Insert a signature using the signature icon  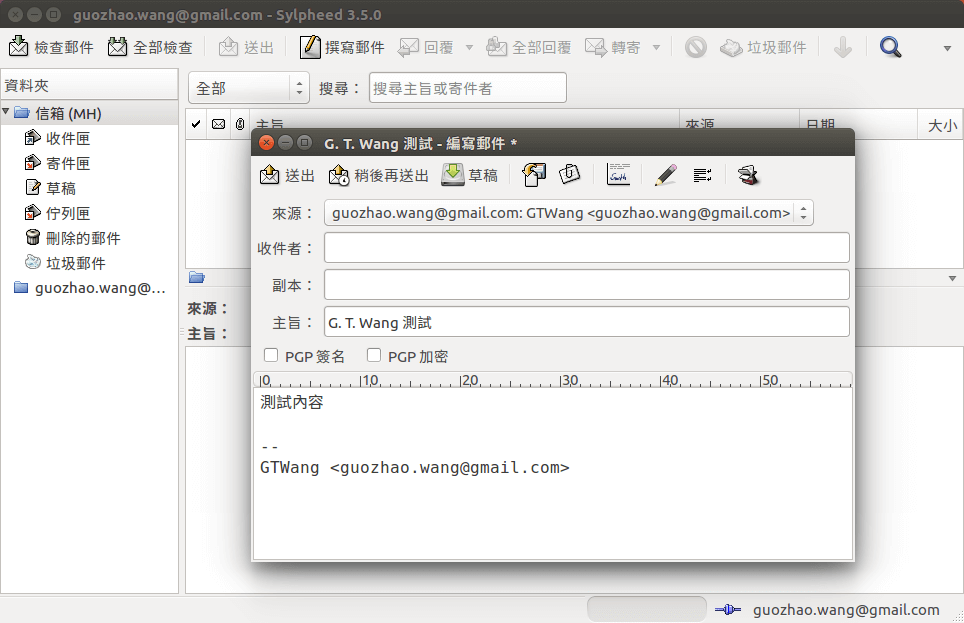coord(618,174)
